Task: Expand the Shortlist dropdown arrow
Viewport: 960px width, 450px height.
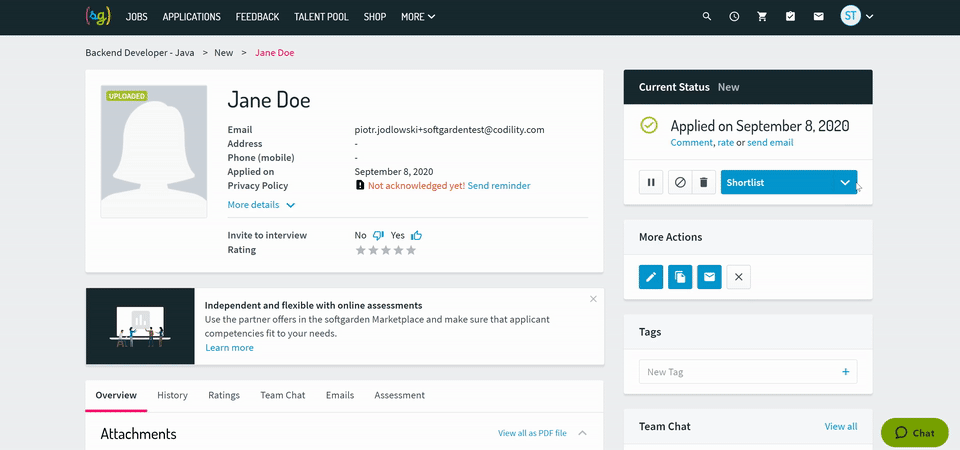Action: pos(845,183)
